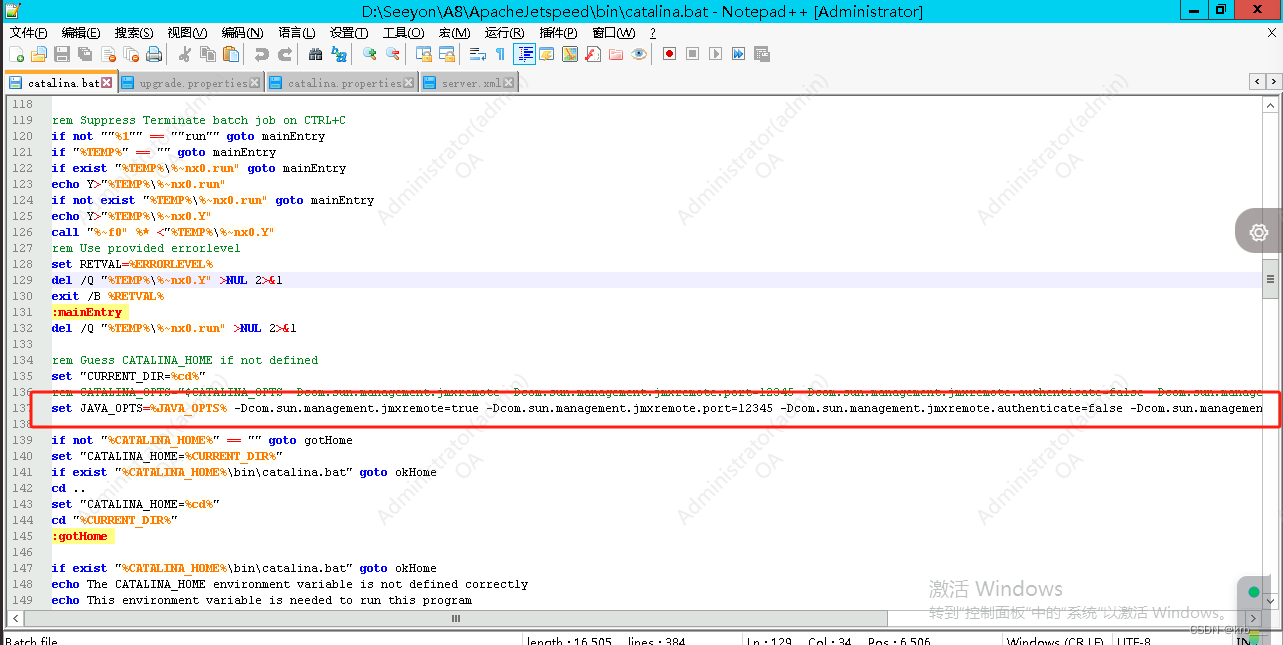Click the Zoom In magnifier icon
This screenshot has width=1283, height=645.
(369, 54)
